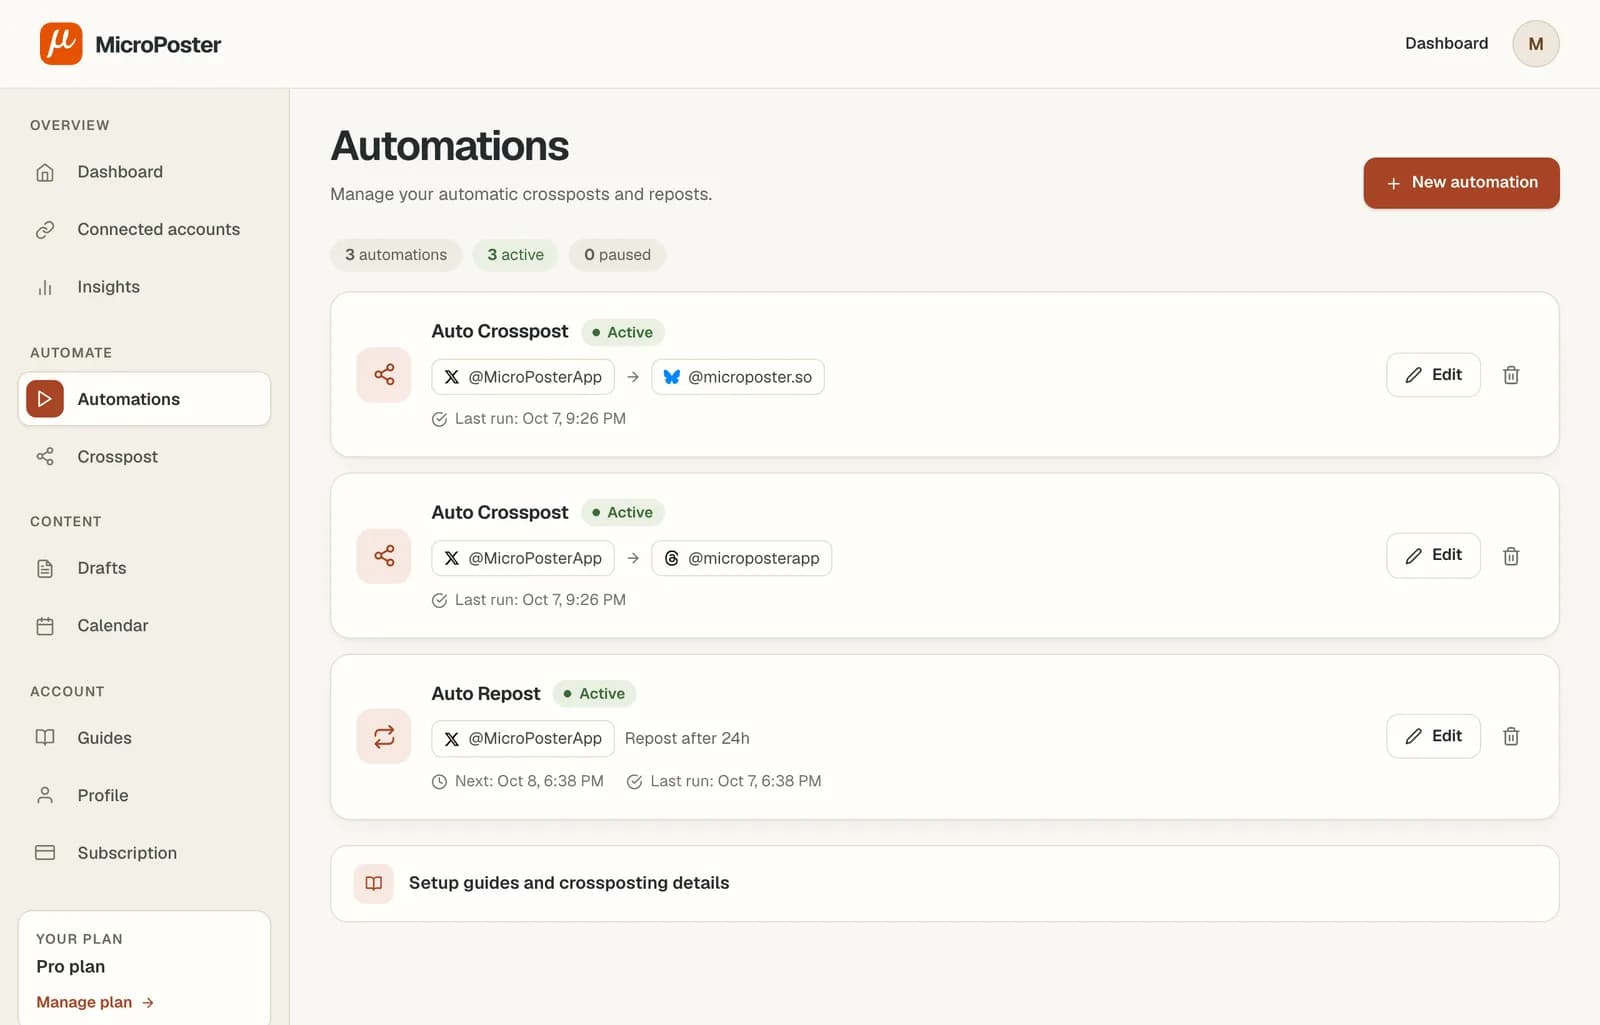Screen dimensions: 1600x1025
Task: Click the @MicroPosterApp chip in Auto Repost
Action: pos(523,738)
